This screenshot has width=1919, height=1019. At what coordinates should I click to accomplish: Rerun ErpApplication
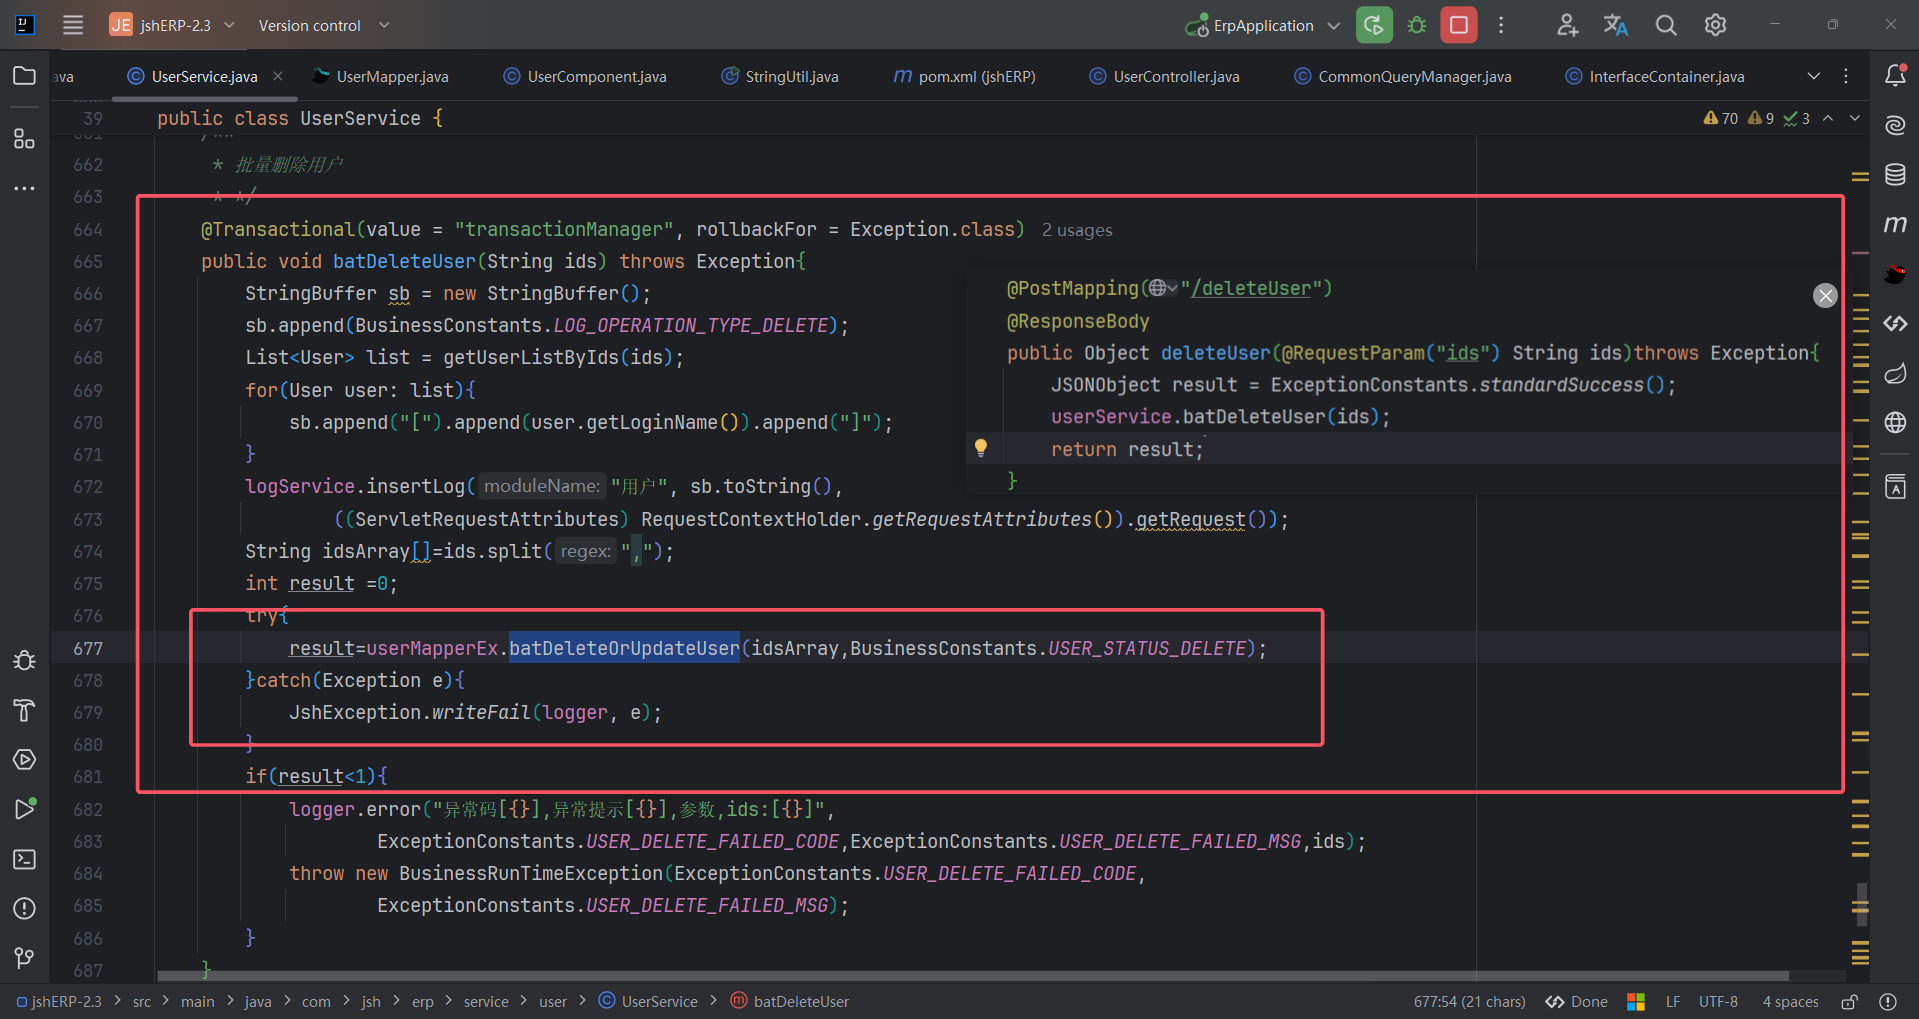(1374, 25)
